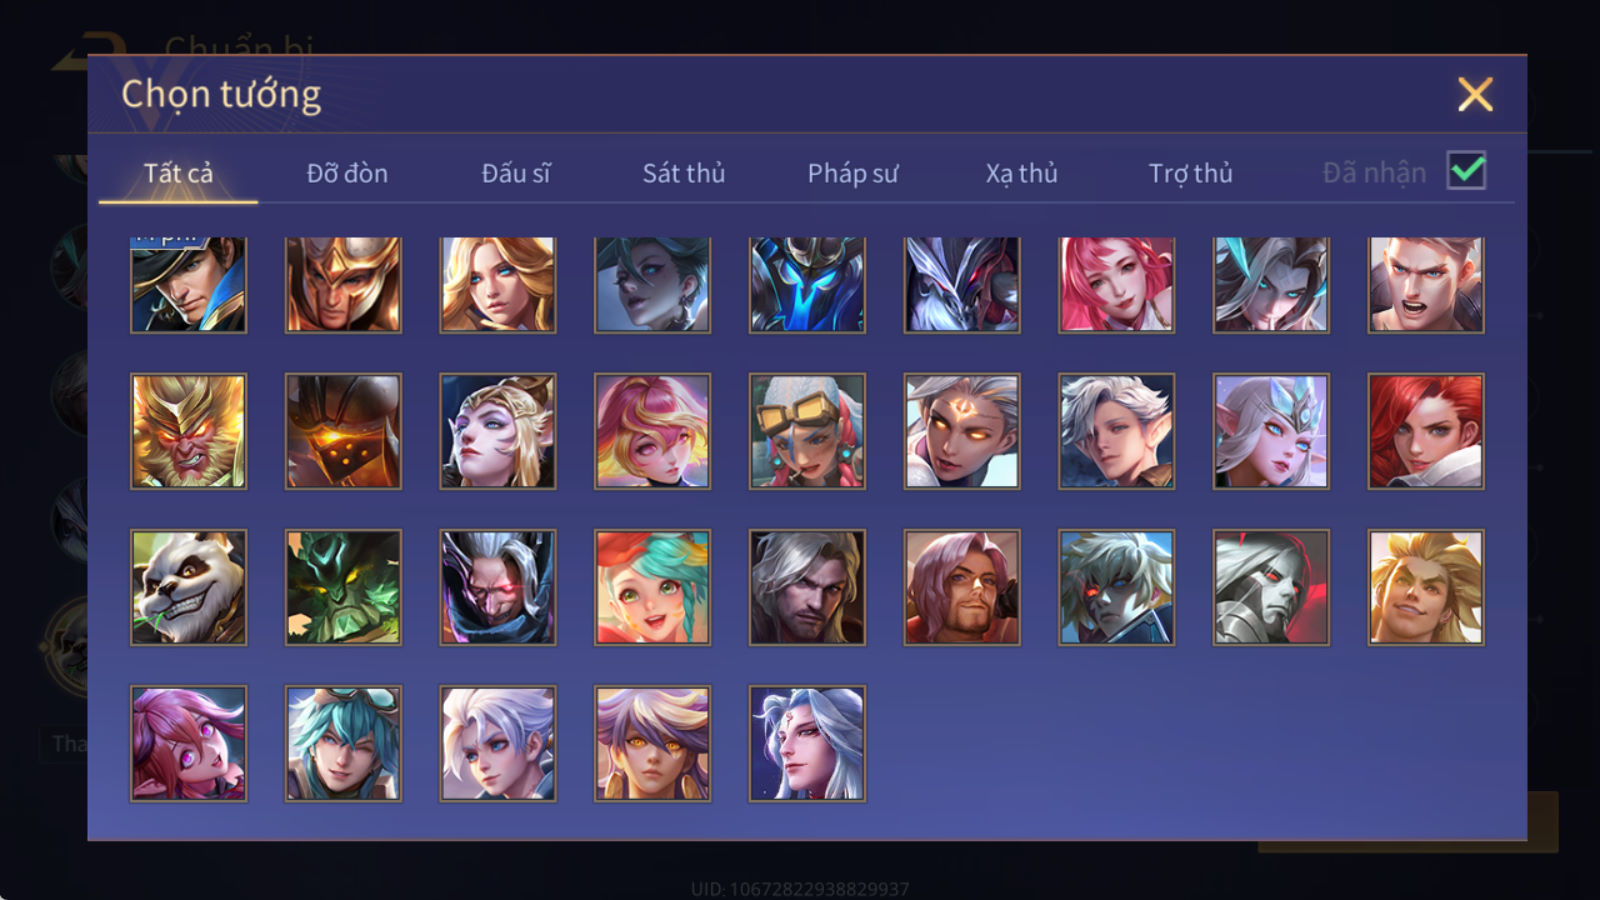1600x900 pixels.
Task: Select the hero wearing yellow goggles
Action: [x=807, y=432]
